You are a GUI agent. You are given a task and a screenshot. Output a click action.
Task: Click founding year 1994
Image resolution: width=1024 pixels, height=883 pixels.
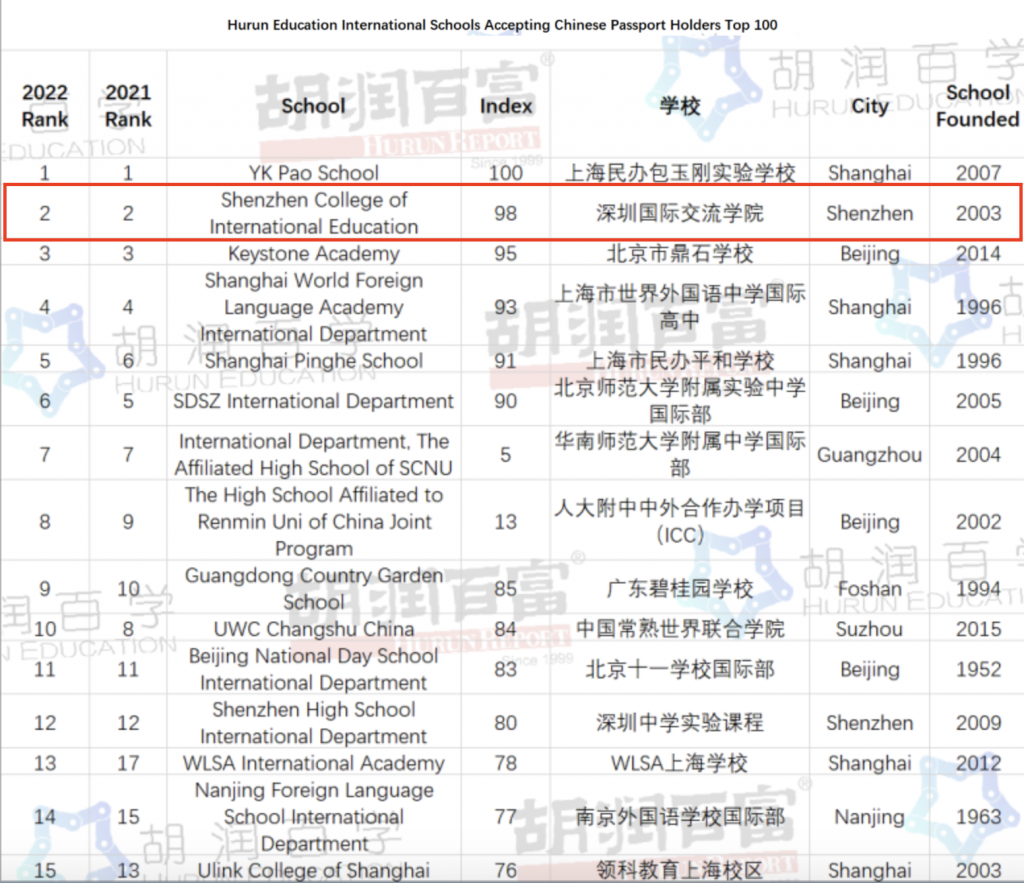(x=978, y=588)
